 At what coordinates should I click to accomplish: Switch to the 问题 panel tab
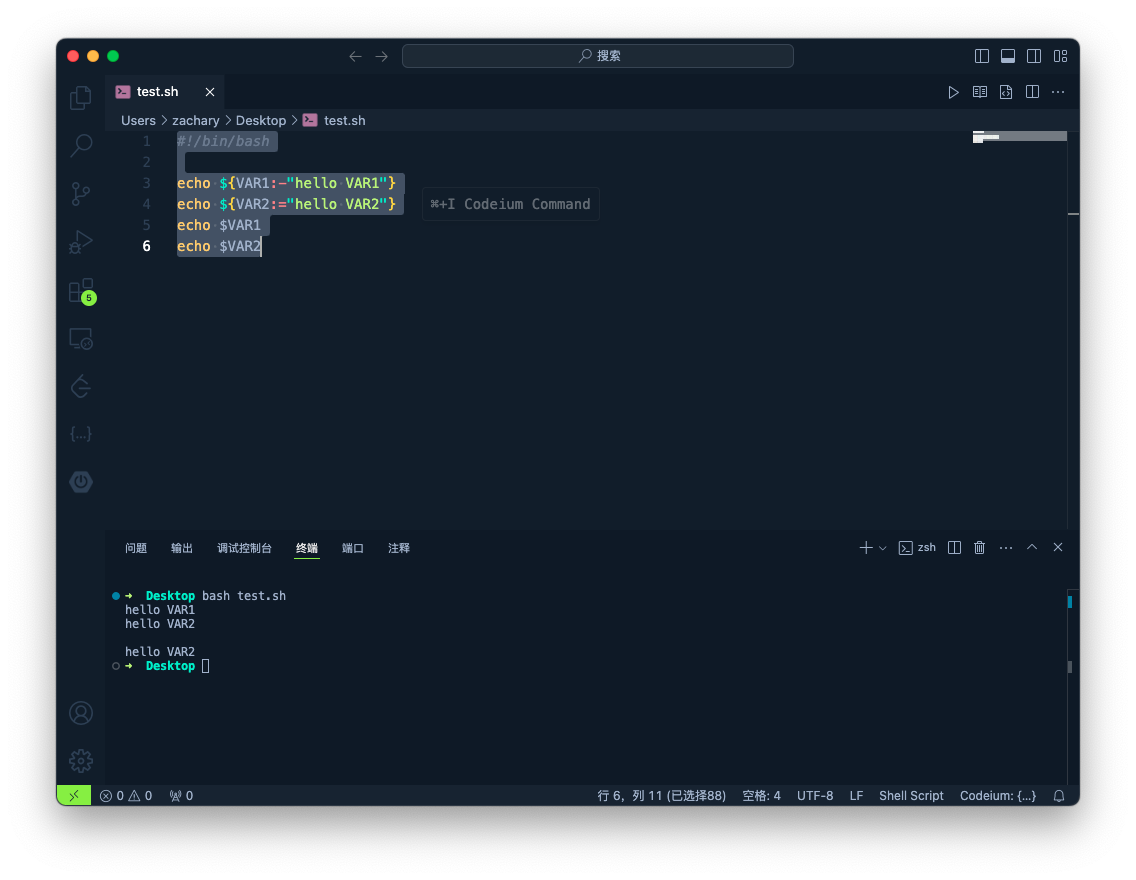pos(136,548)
